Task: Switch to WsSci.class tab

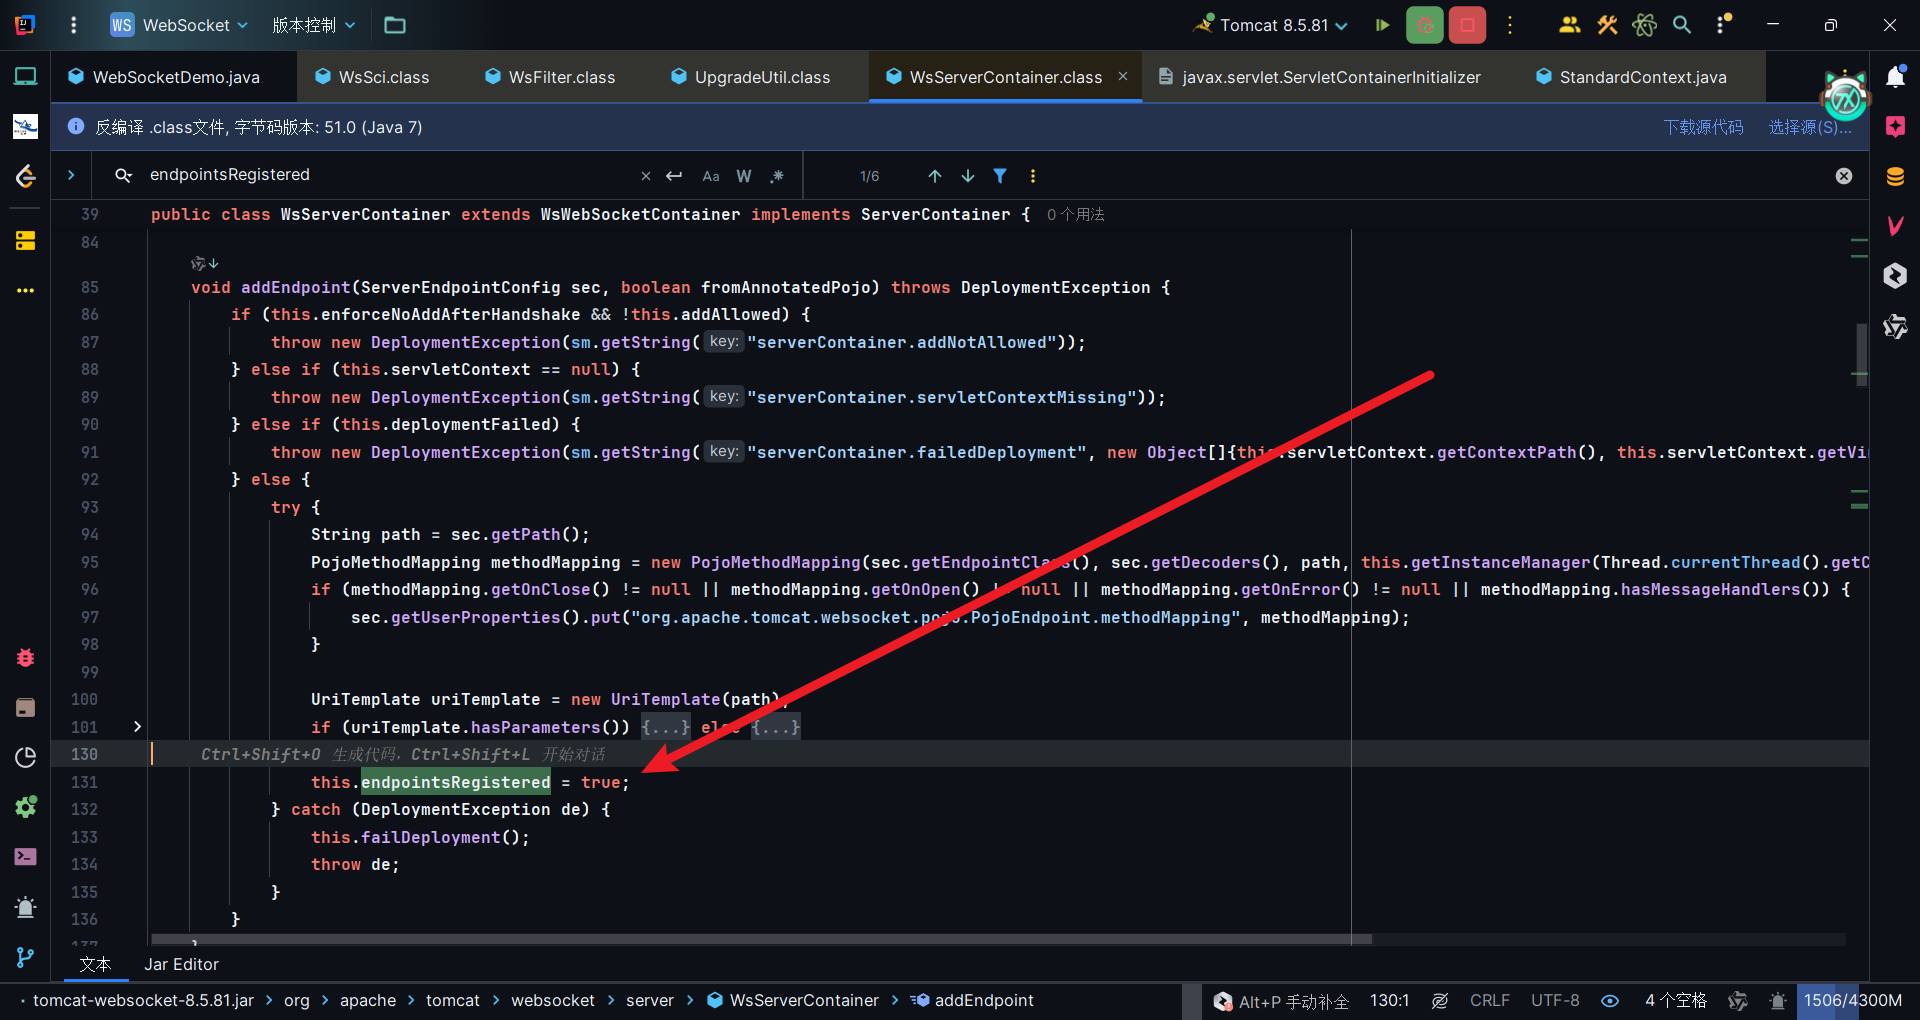Action: 372,77
